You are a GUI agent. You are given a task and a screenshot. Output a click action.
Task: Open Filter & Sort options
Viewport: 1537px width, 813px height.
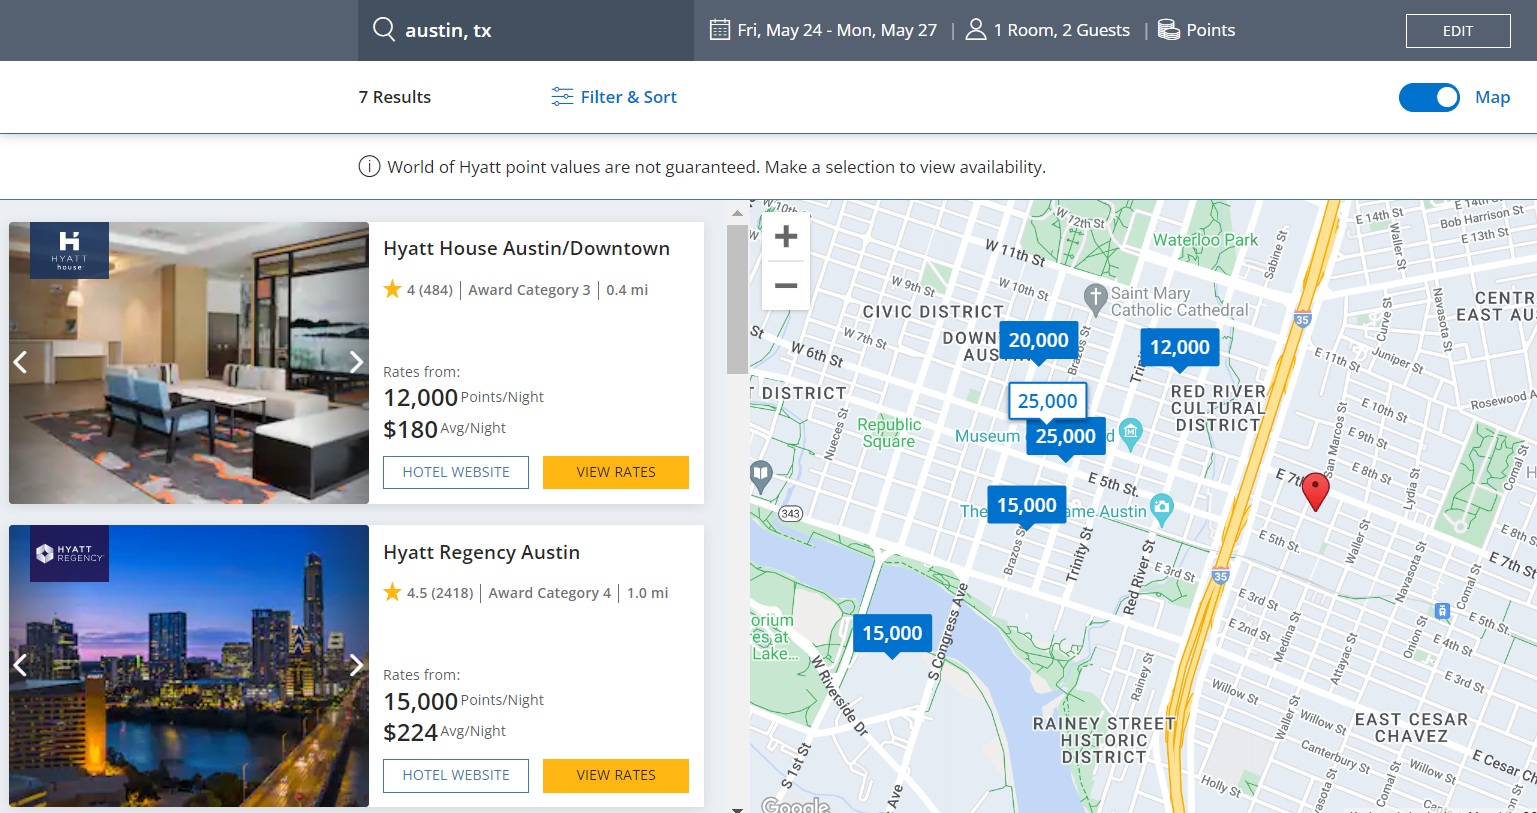click(614, 97)
